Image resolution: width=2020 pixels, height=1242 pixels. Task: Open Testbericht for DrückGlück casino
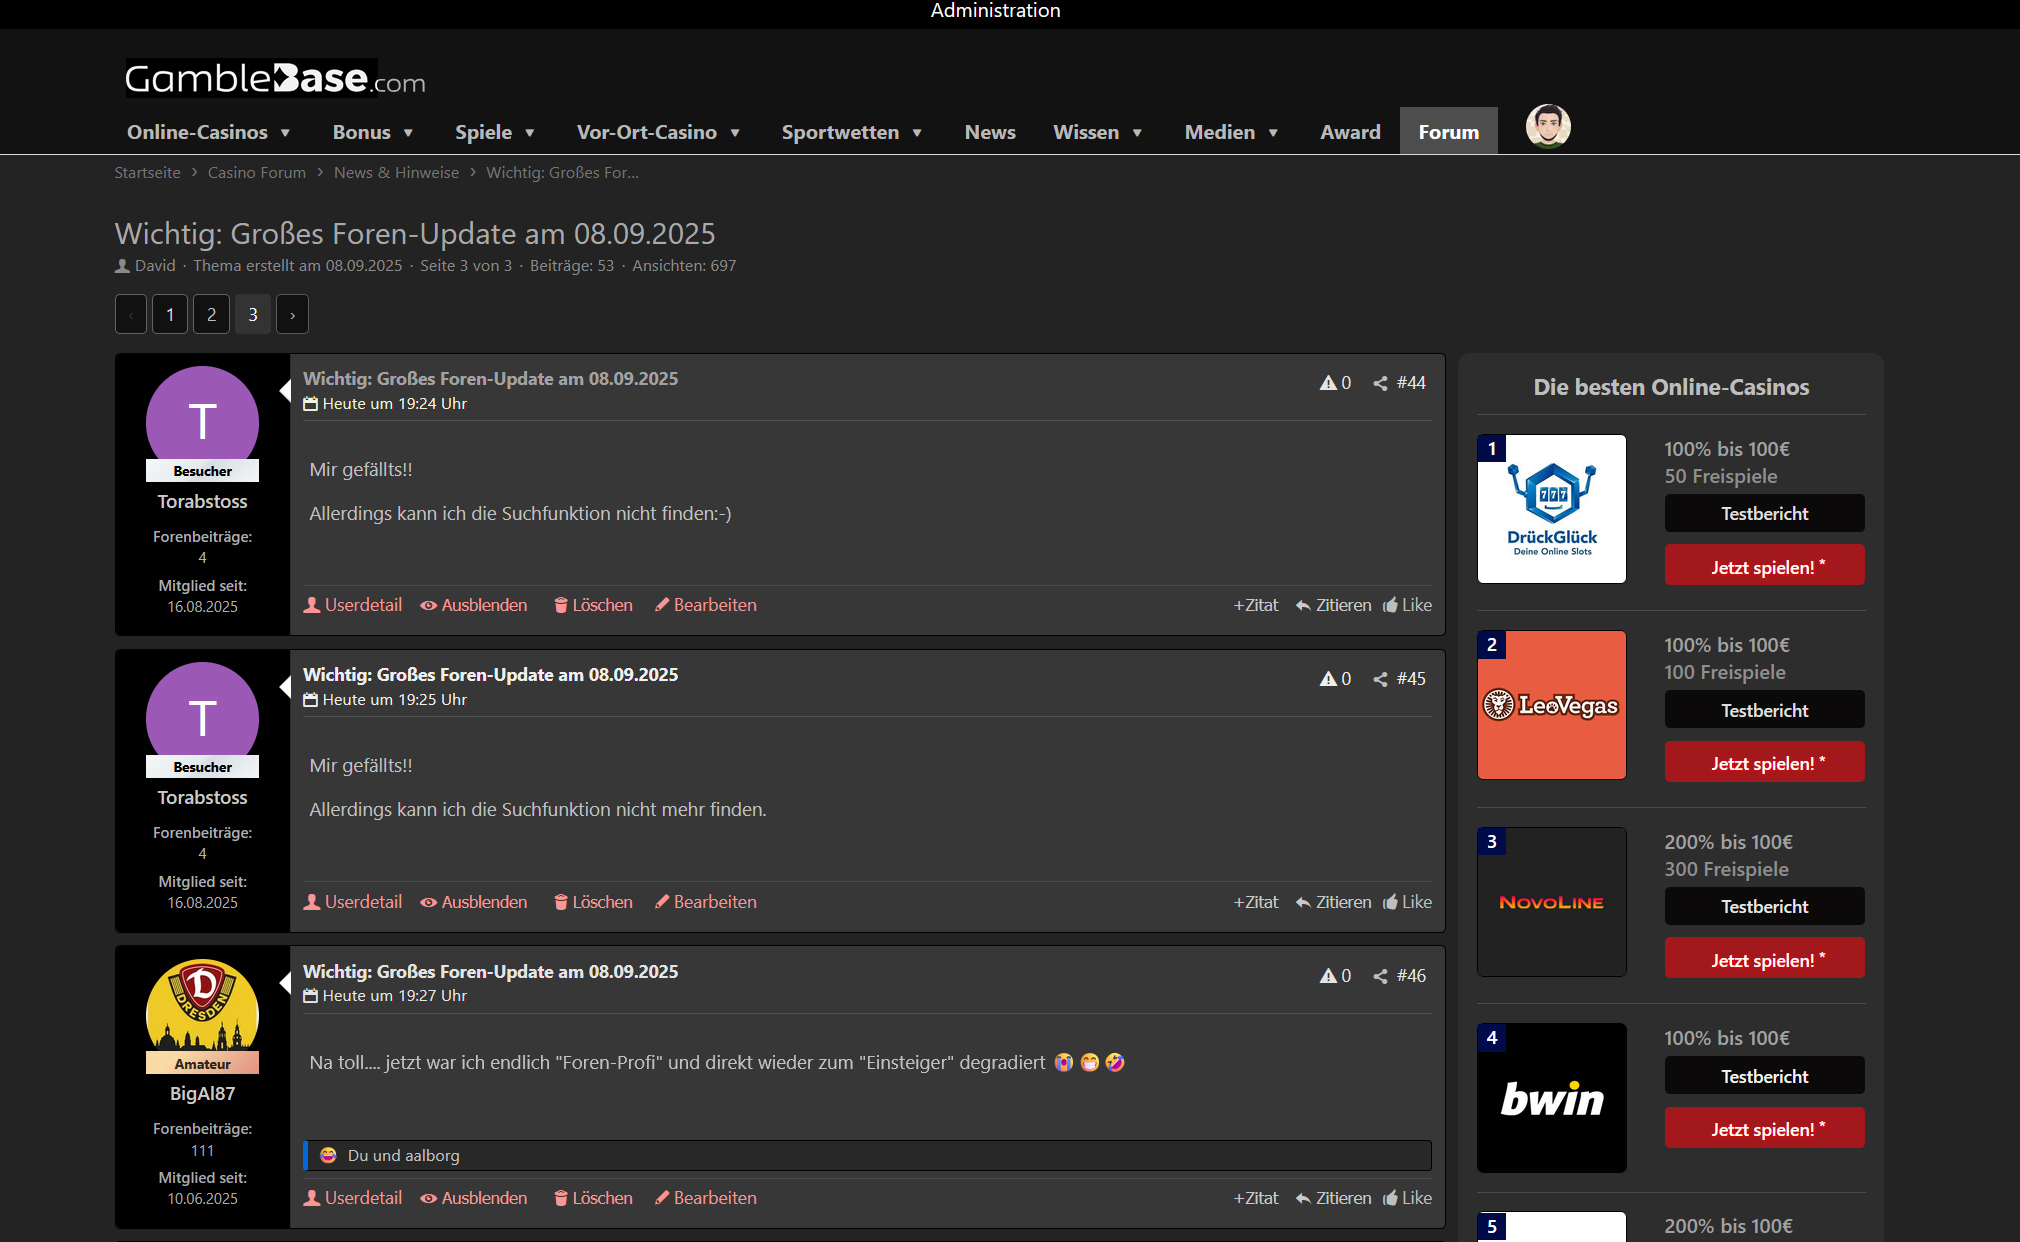1764,513
